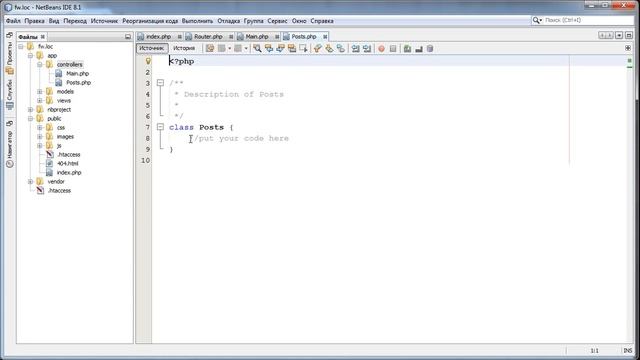The width and height of the screenshot is (640, 360).
Task: Focus the Поиск search field
Action: pyautogui.click(x=588, y=20)
